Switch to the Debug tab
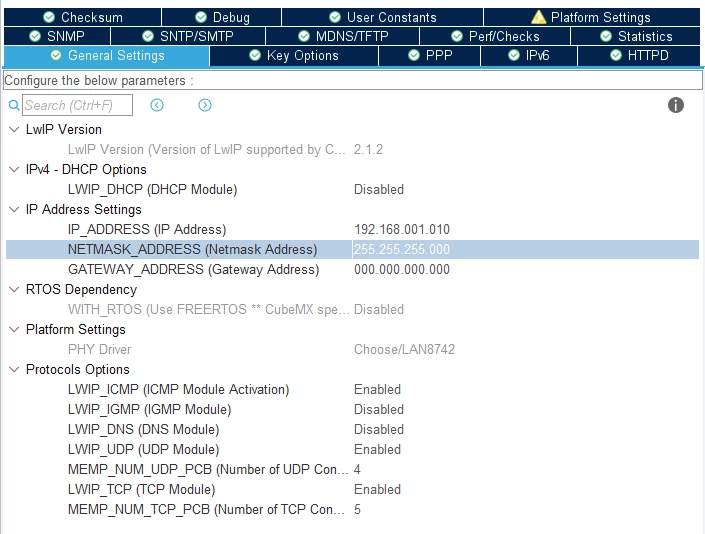 (x=222, y=17)
